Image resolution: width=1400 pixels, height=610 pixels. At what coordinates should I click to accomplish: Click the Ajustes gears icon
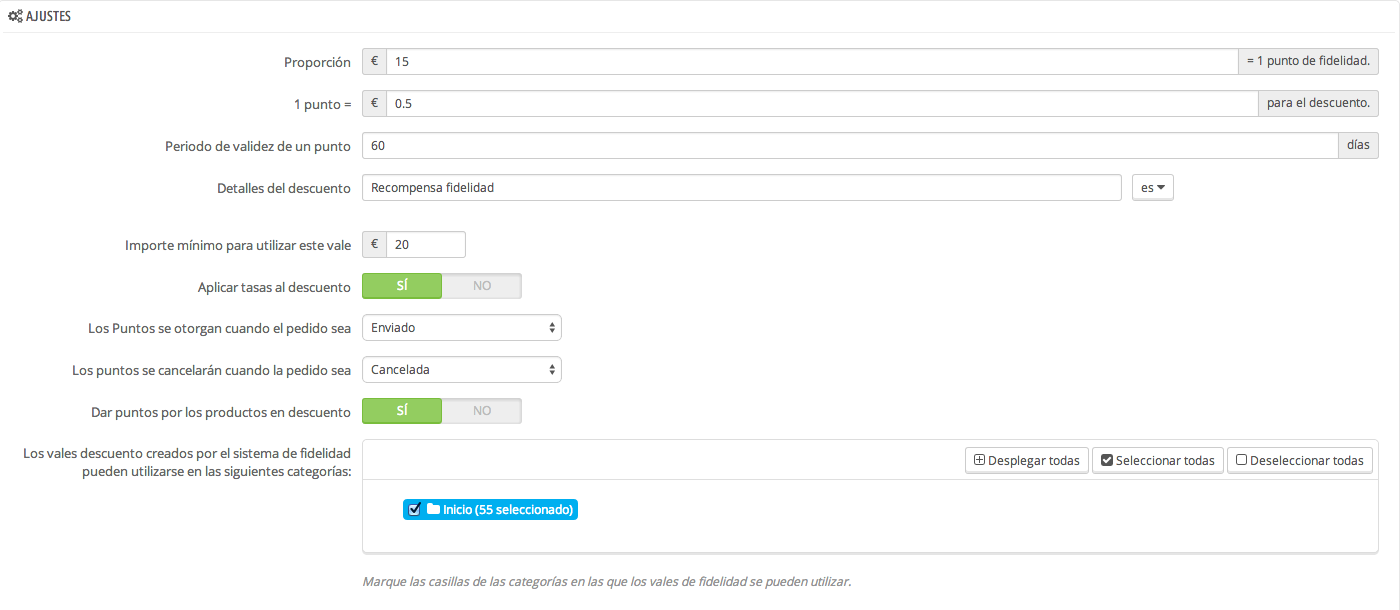coord(15,17)
